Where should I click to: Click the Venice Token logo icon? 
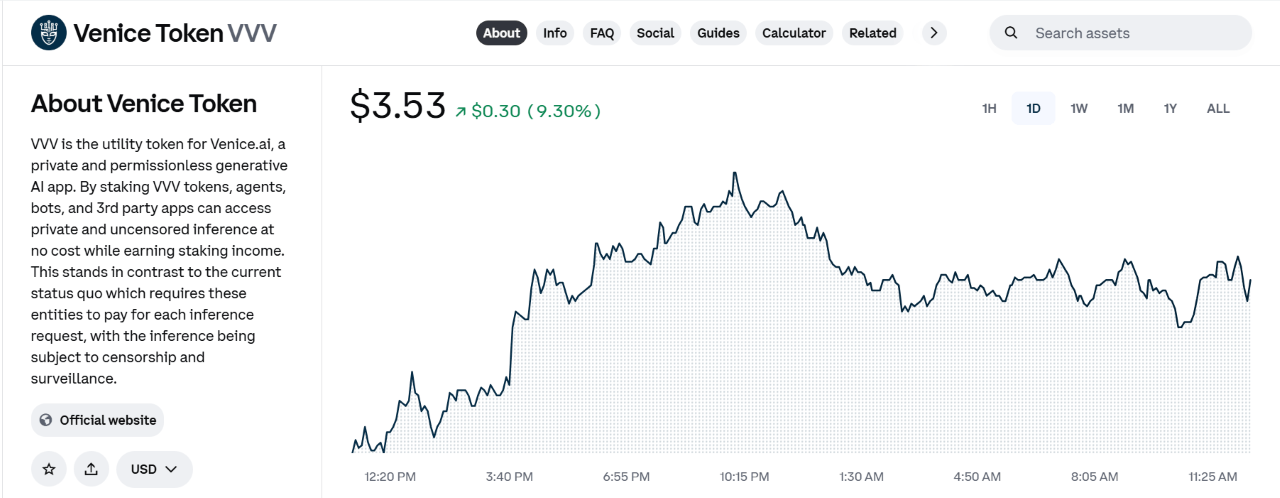click(49, 33)
